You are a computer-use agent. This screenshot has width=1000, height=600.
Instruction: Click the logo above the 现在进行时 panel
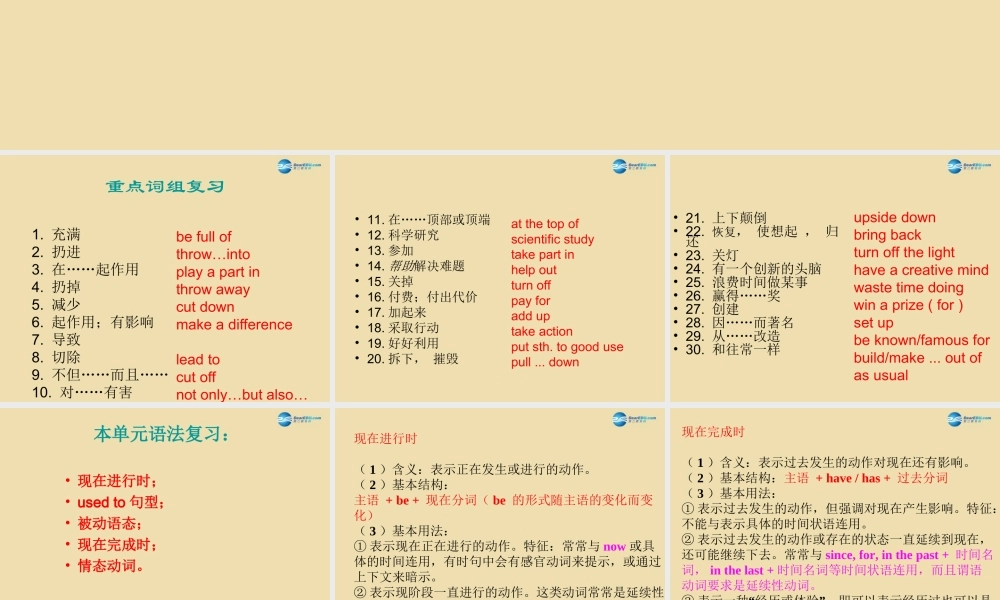click(620, 421)
